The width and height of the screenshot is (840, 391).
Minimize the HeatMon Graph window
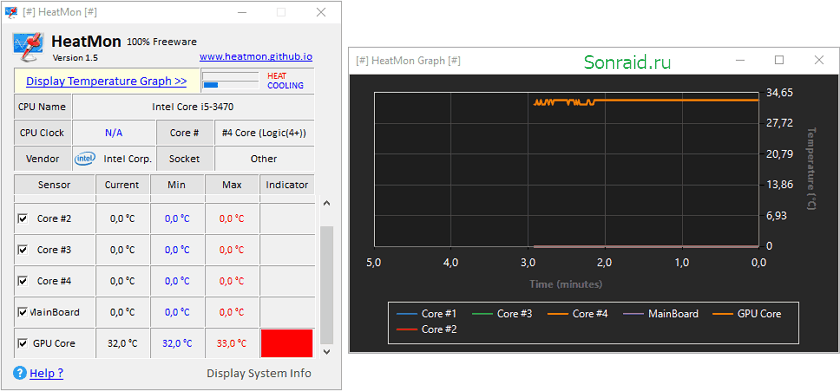click(740, 61)
